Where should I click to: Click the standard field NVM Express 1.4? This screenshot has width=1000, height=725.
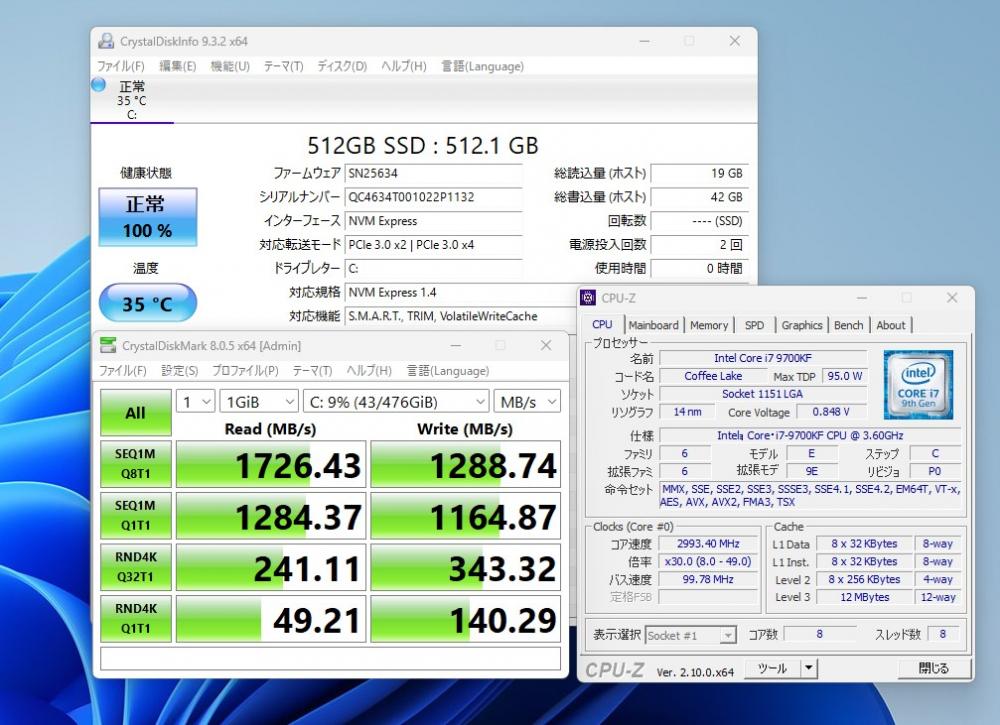460,293
